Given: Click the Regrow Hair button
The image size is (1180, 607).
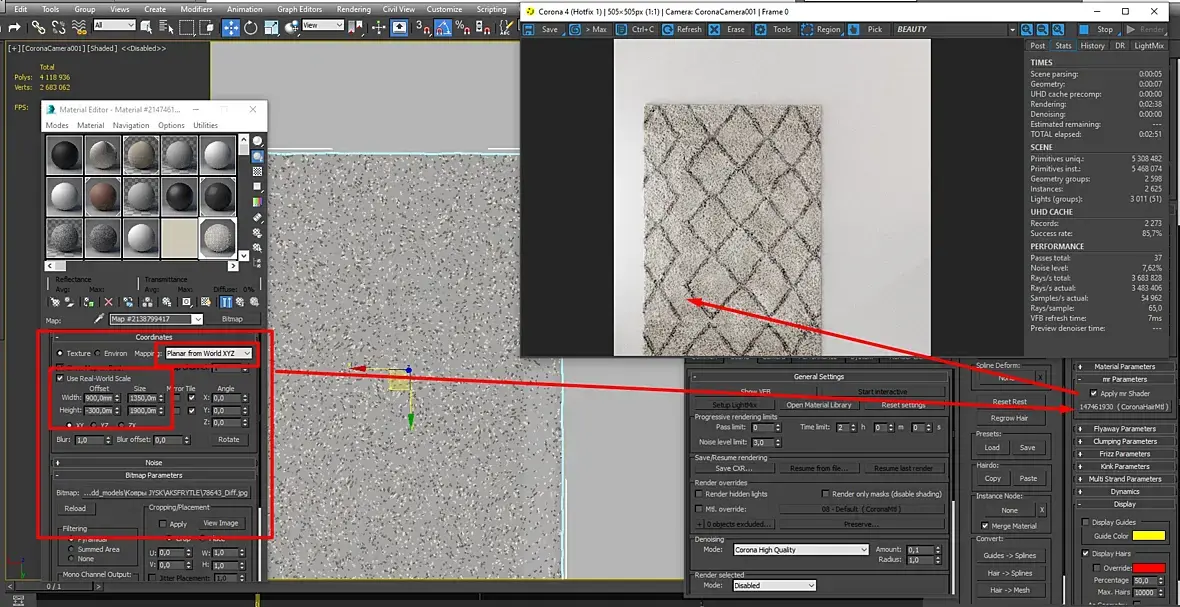Looking at the screenshot, I should [1009, 418].
